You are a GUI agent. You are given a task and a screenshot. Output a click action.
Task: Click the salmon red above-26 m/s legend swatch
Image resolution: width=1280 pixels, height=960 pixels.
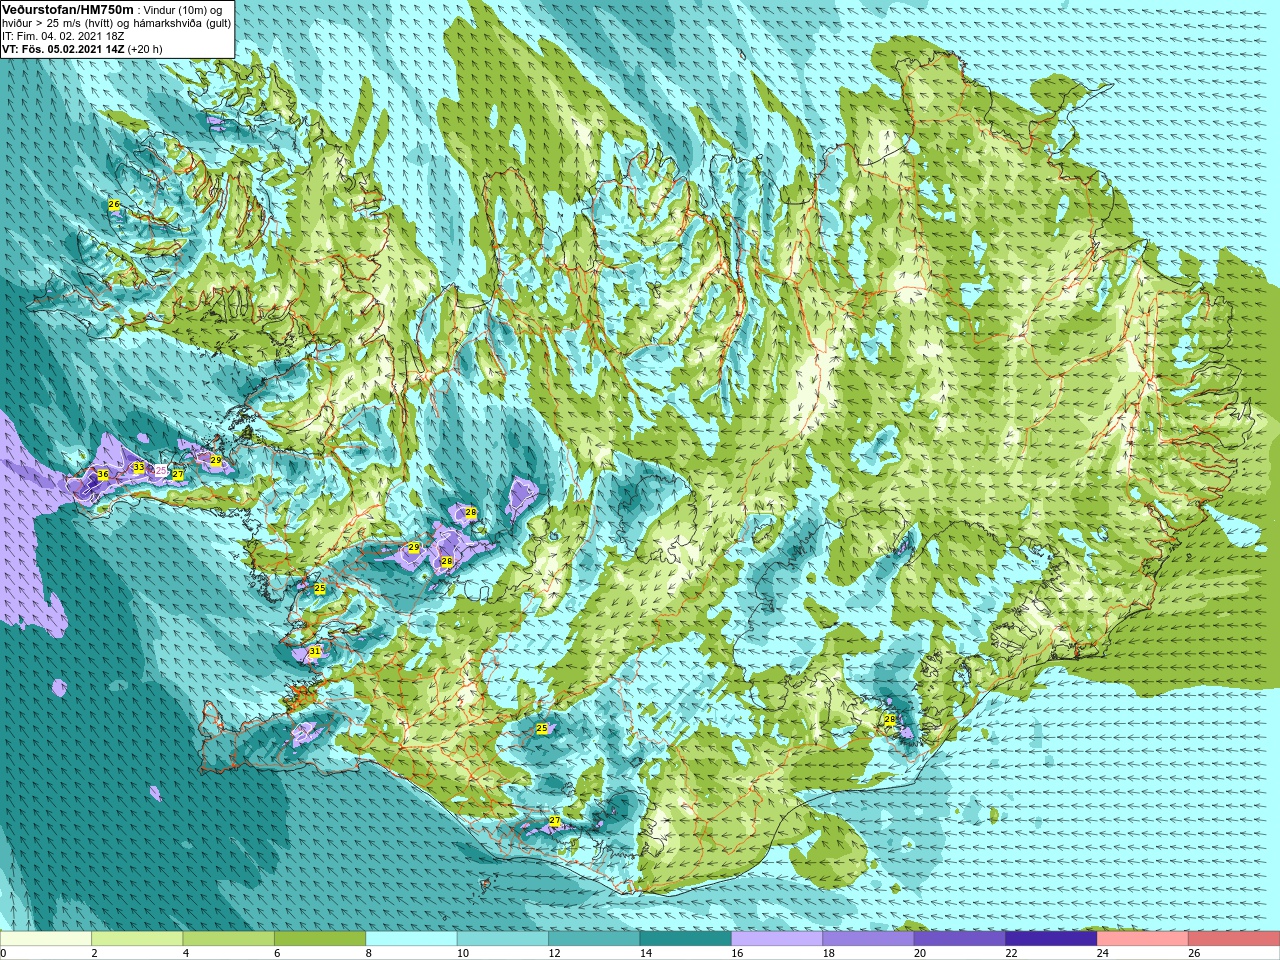(x=1234, y=940)
